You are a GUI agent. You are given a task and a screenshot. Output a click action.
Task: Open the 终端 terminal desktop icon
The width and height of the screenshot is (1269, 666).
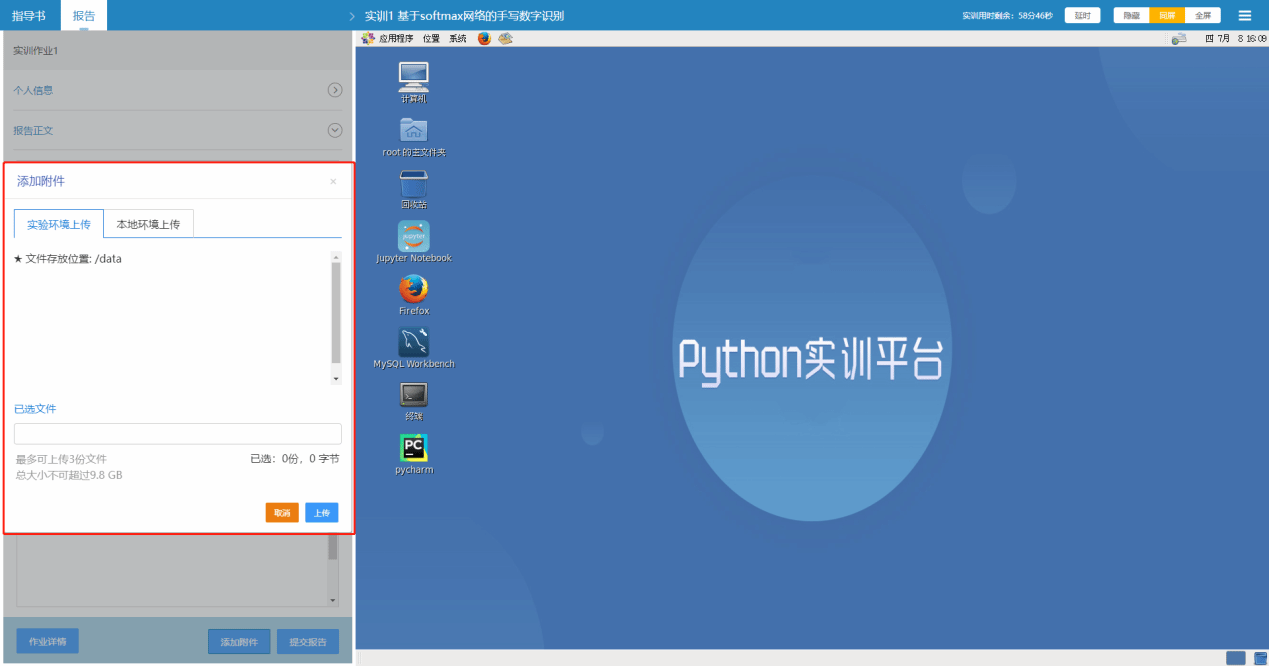[414, 396]
